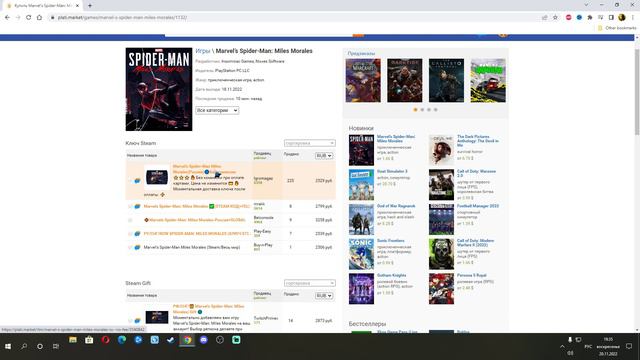Open Gotham Knights link
Image resolution: width=640 pixels, height=360 pixels.
[391, 276]
